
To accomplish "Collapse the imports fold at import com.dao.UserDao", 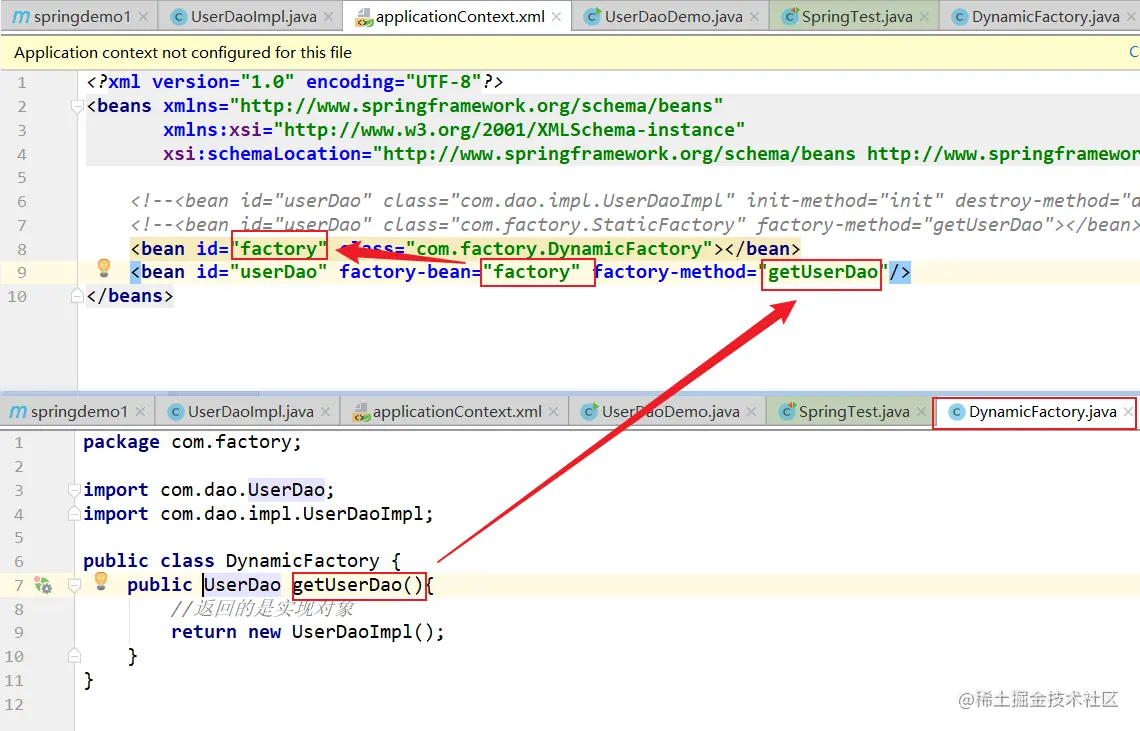I will pos(73,491).
